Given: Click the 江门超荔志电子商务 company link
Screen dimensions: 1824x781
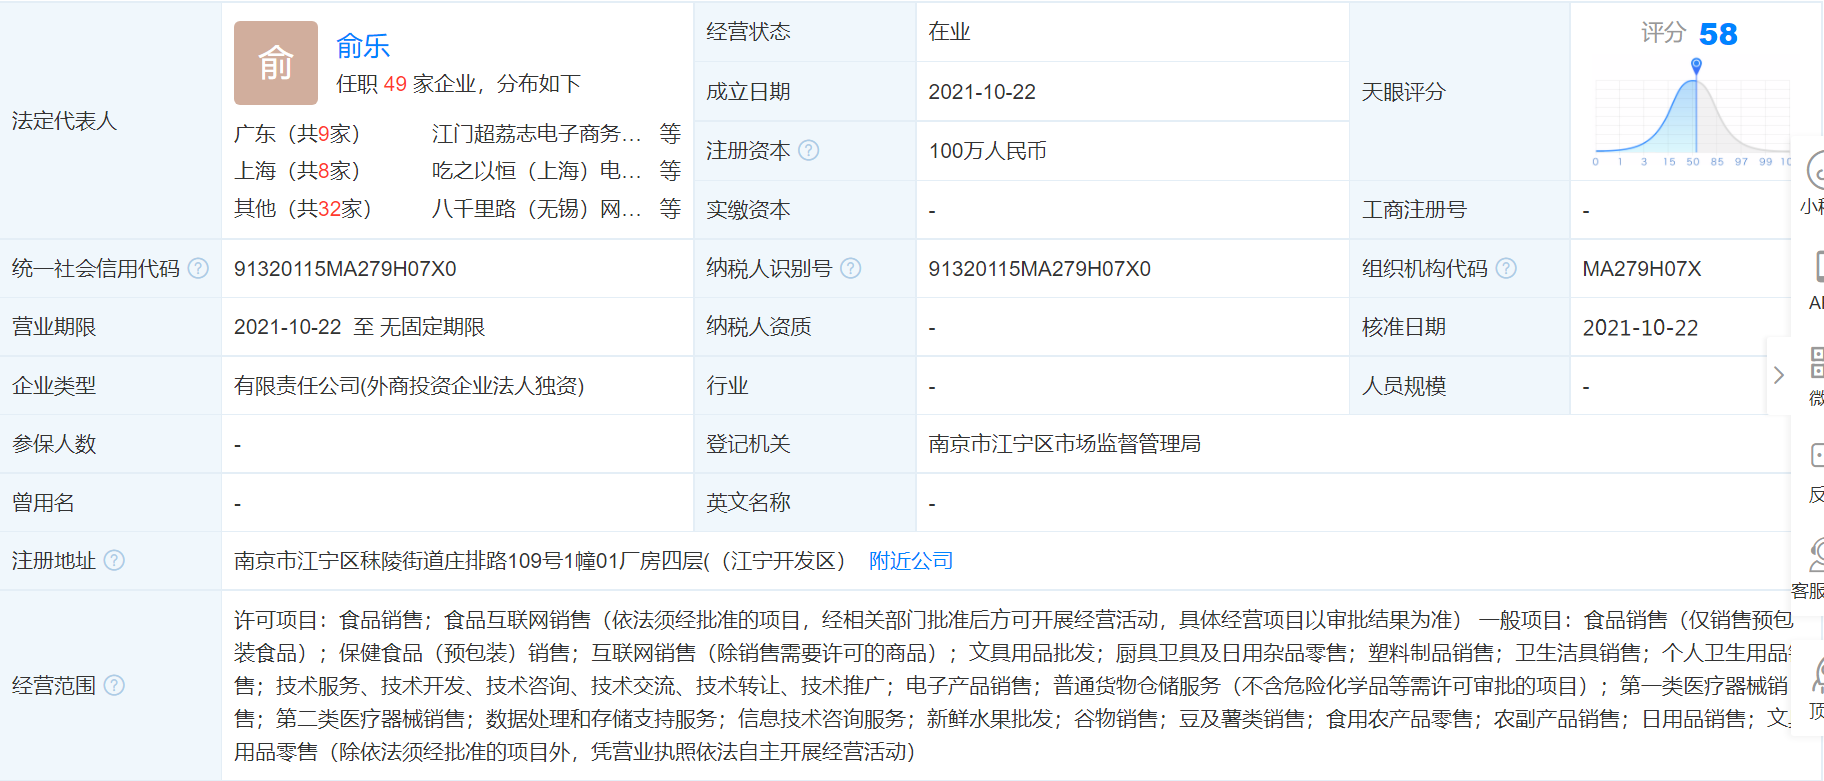Looking at the screenshot, I should pyautogui.click(x=536, y=134).
